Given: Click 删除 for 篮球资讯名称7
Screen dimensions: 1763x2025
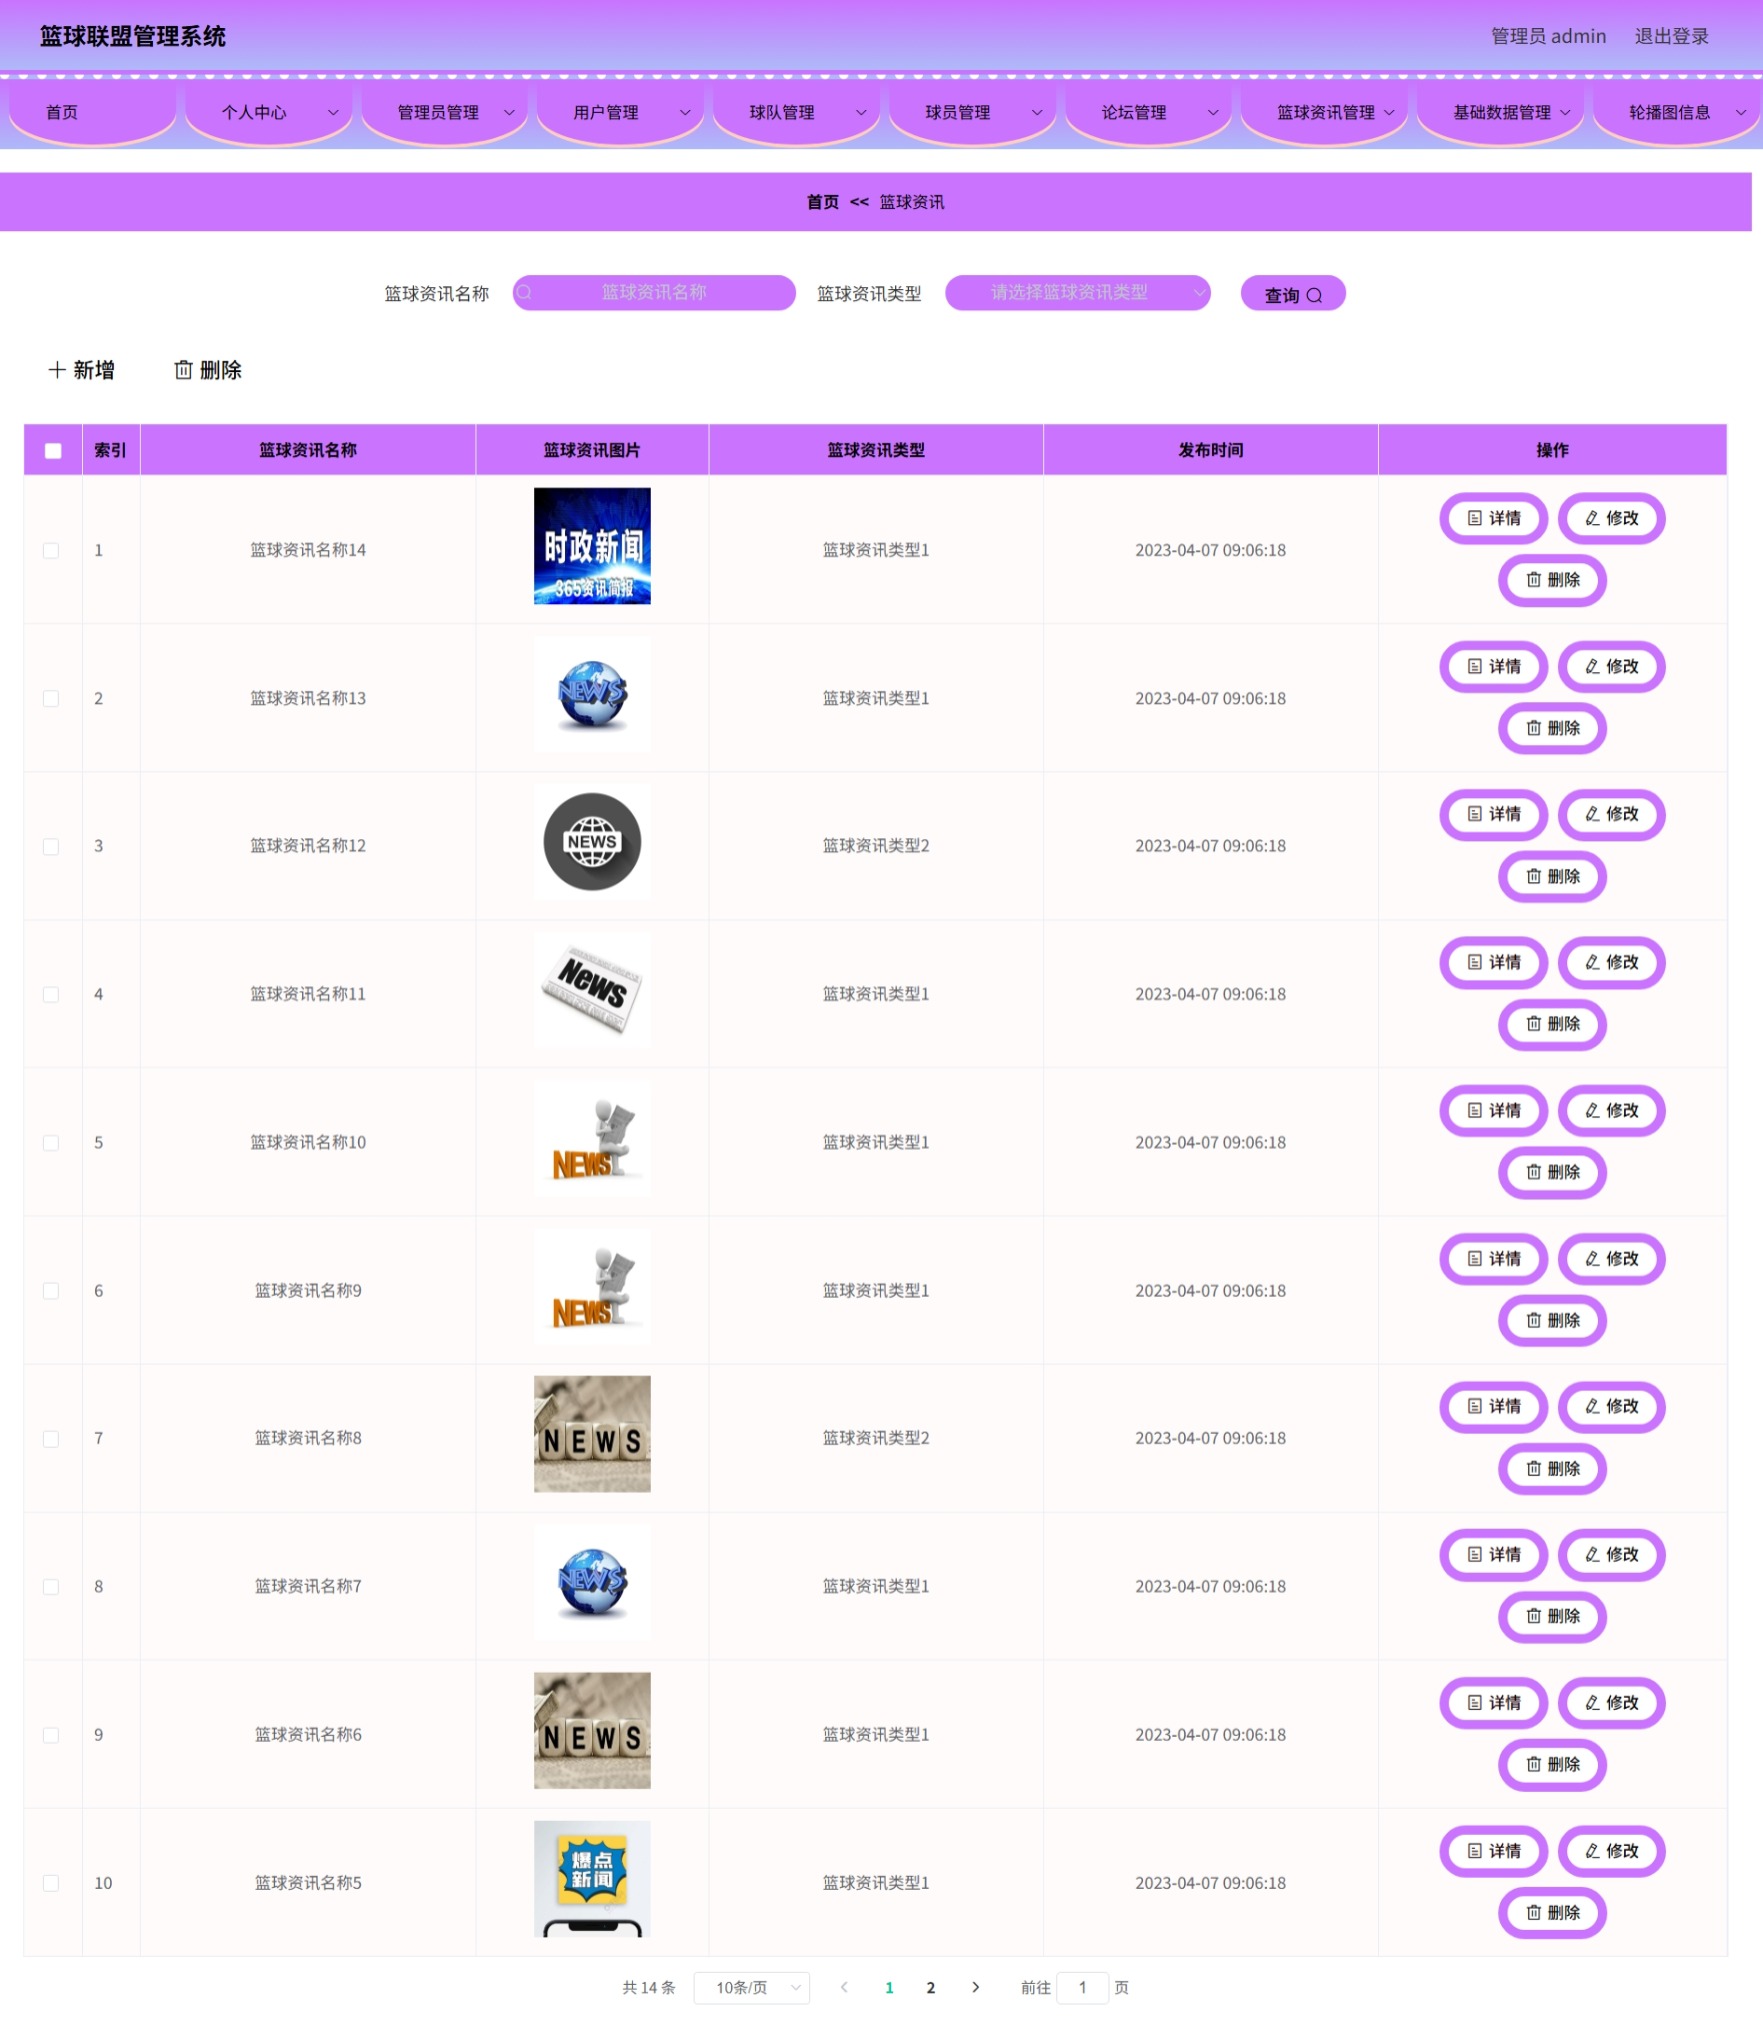Looking at the screenshot, I should click(x=1552, y=1616).
